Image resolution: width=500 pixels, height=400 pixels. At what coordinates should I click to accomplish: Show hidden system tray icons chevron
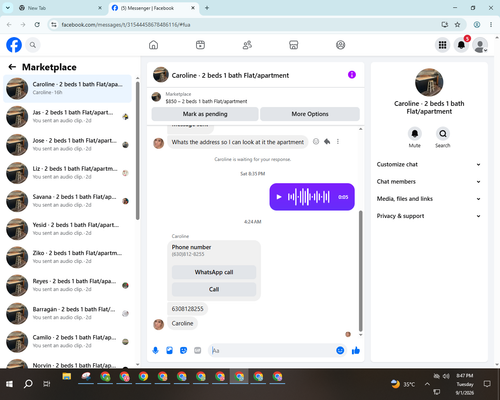click(x=427, y=384)
